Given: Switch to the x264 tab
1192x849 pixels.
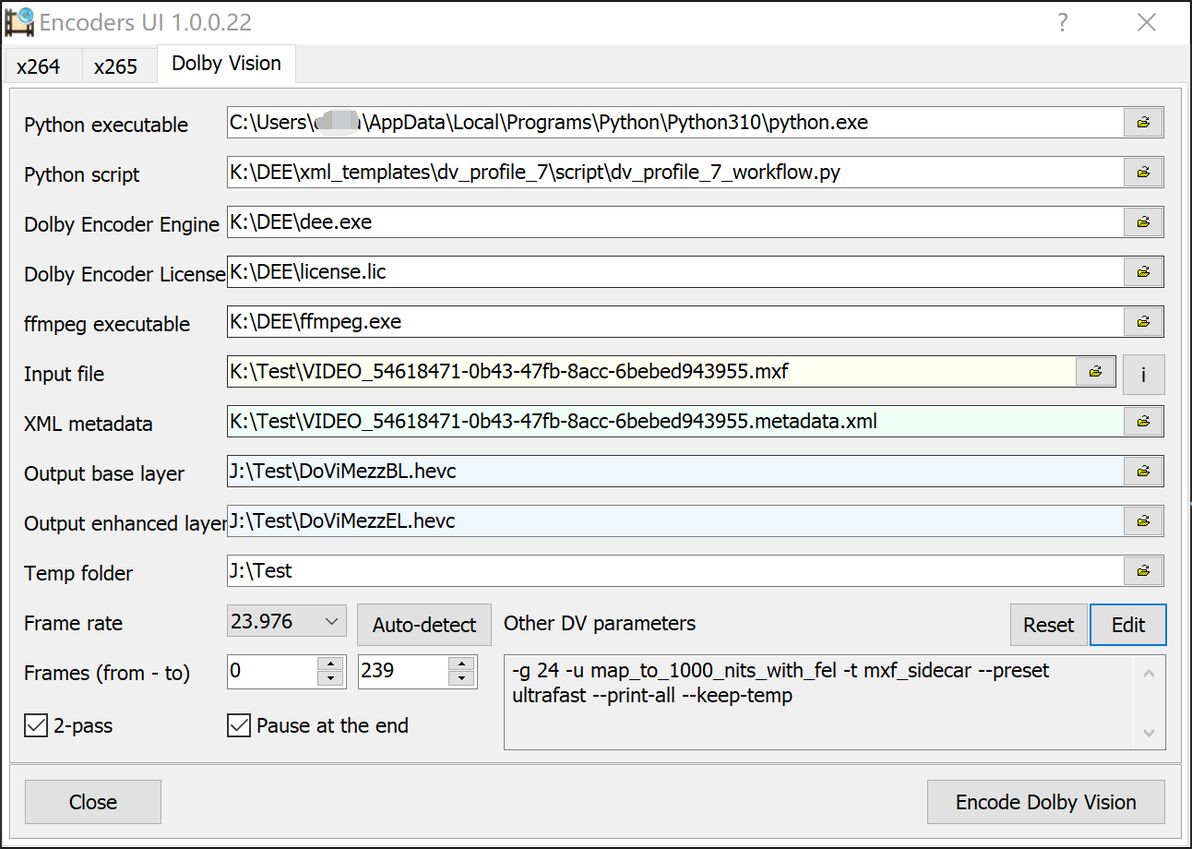Looking at the screenshot, I should [39, 66].
